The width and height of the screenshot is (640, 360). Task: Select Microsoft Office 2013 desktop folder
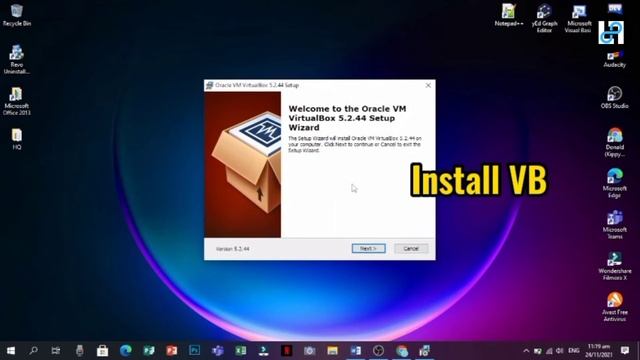[17, 101]
